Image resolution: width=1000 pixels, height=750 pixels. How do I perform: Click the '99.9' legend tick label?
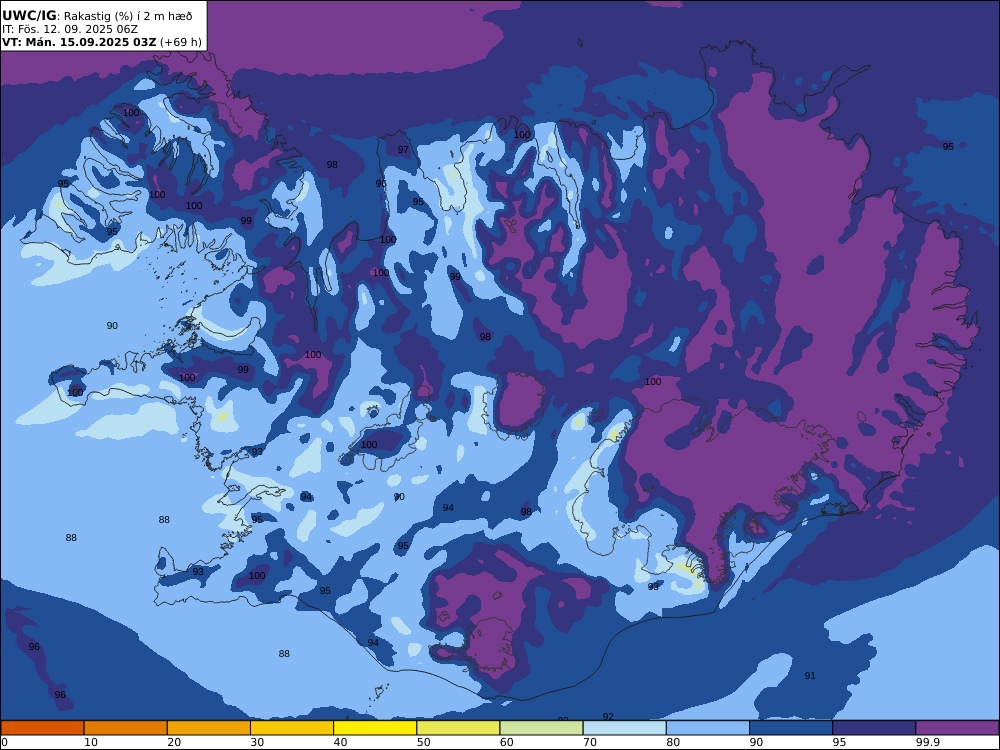point(927,742)
